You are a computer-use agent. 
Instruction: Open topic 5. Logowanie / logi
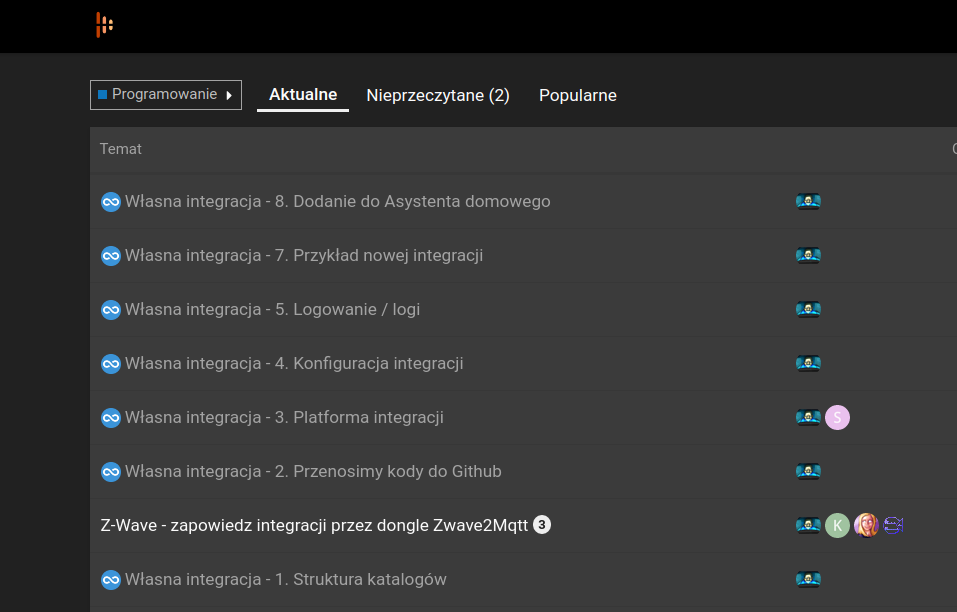click(x=272, y=310)
